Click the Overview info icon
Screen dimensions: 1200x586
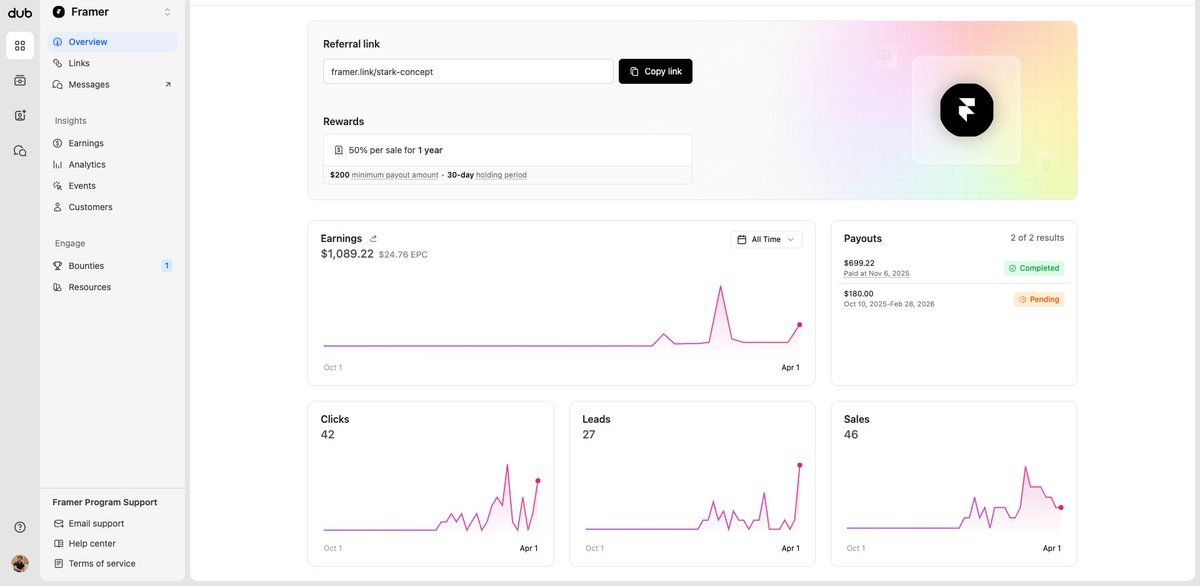pos(58,42)
